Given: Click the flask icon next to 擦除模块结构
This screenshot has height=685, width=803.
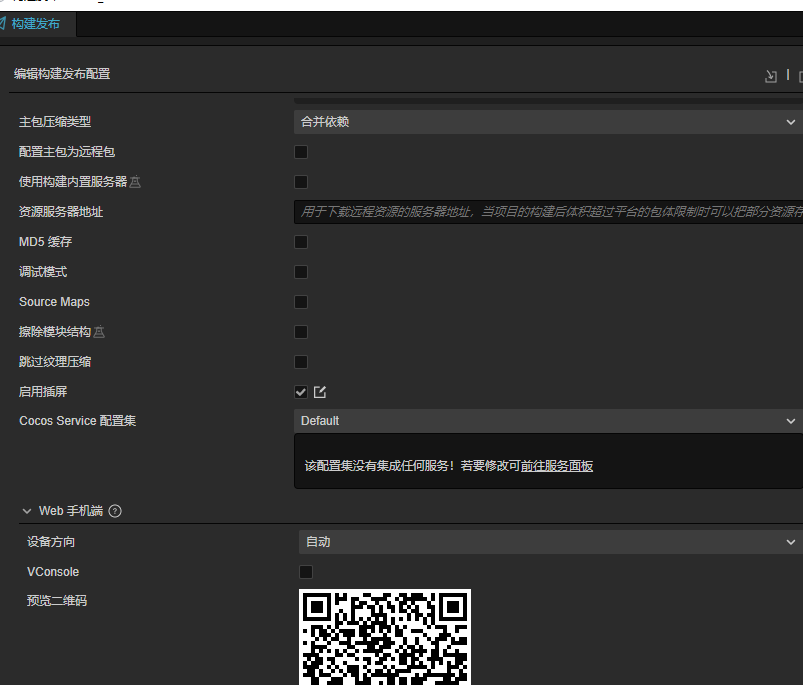Looking at the screenshot, I should pyautogui.click(x=99, y=332).
